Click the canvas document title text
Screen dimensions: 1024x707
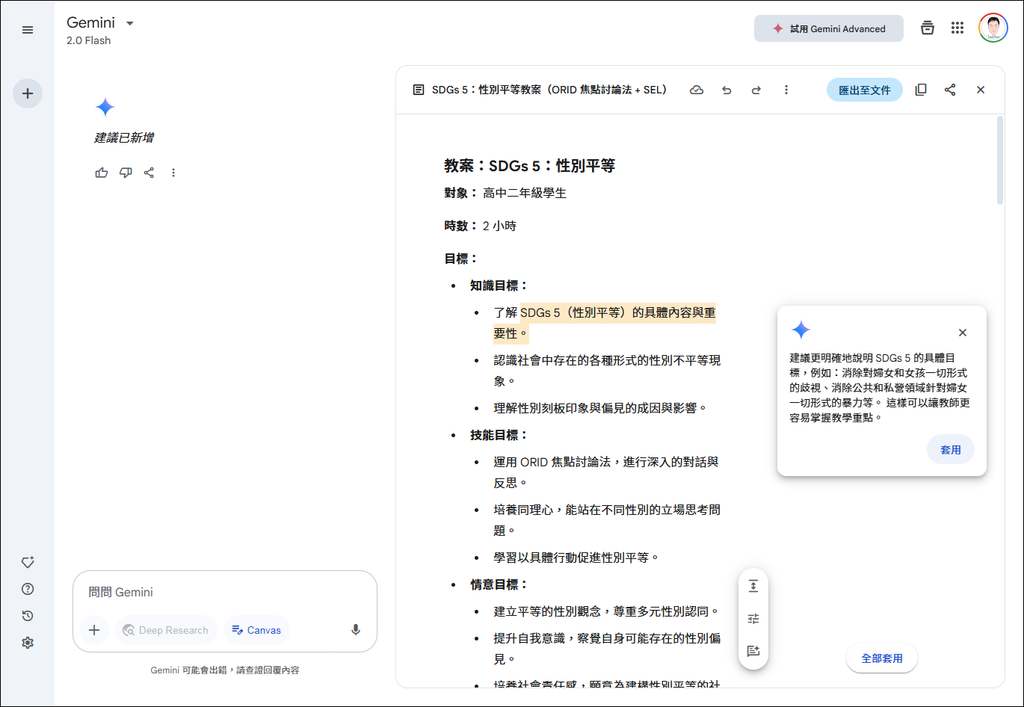tap(549, 90)
